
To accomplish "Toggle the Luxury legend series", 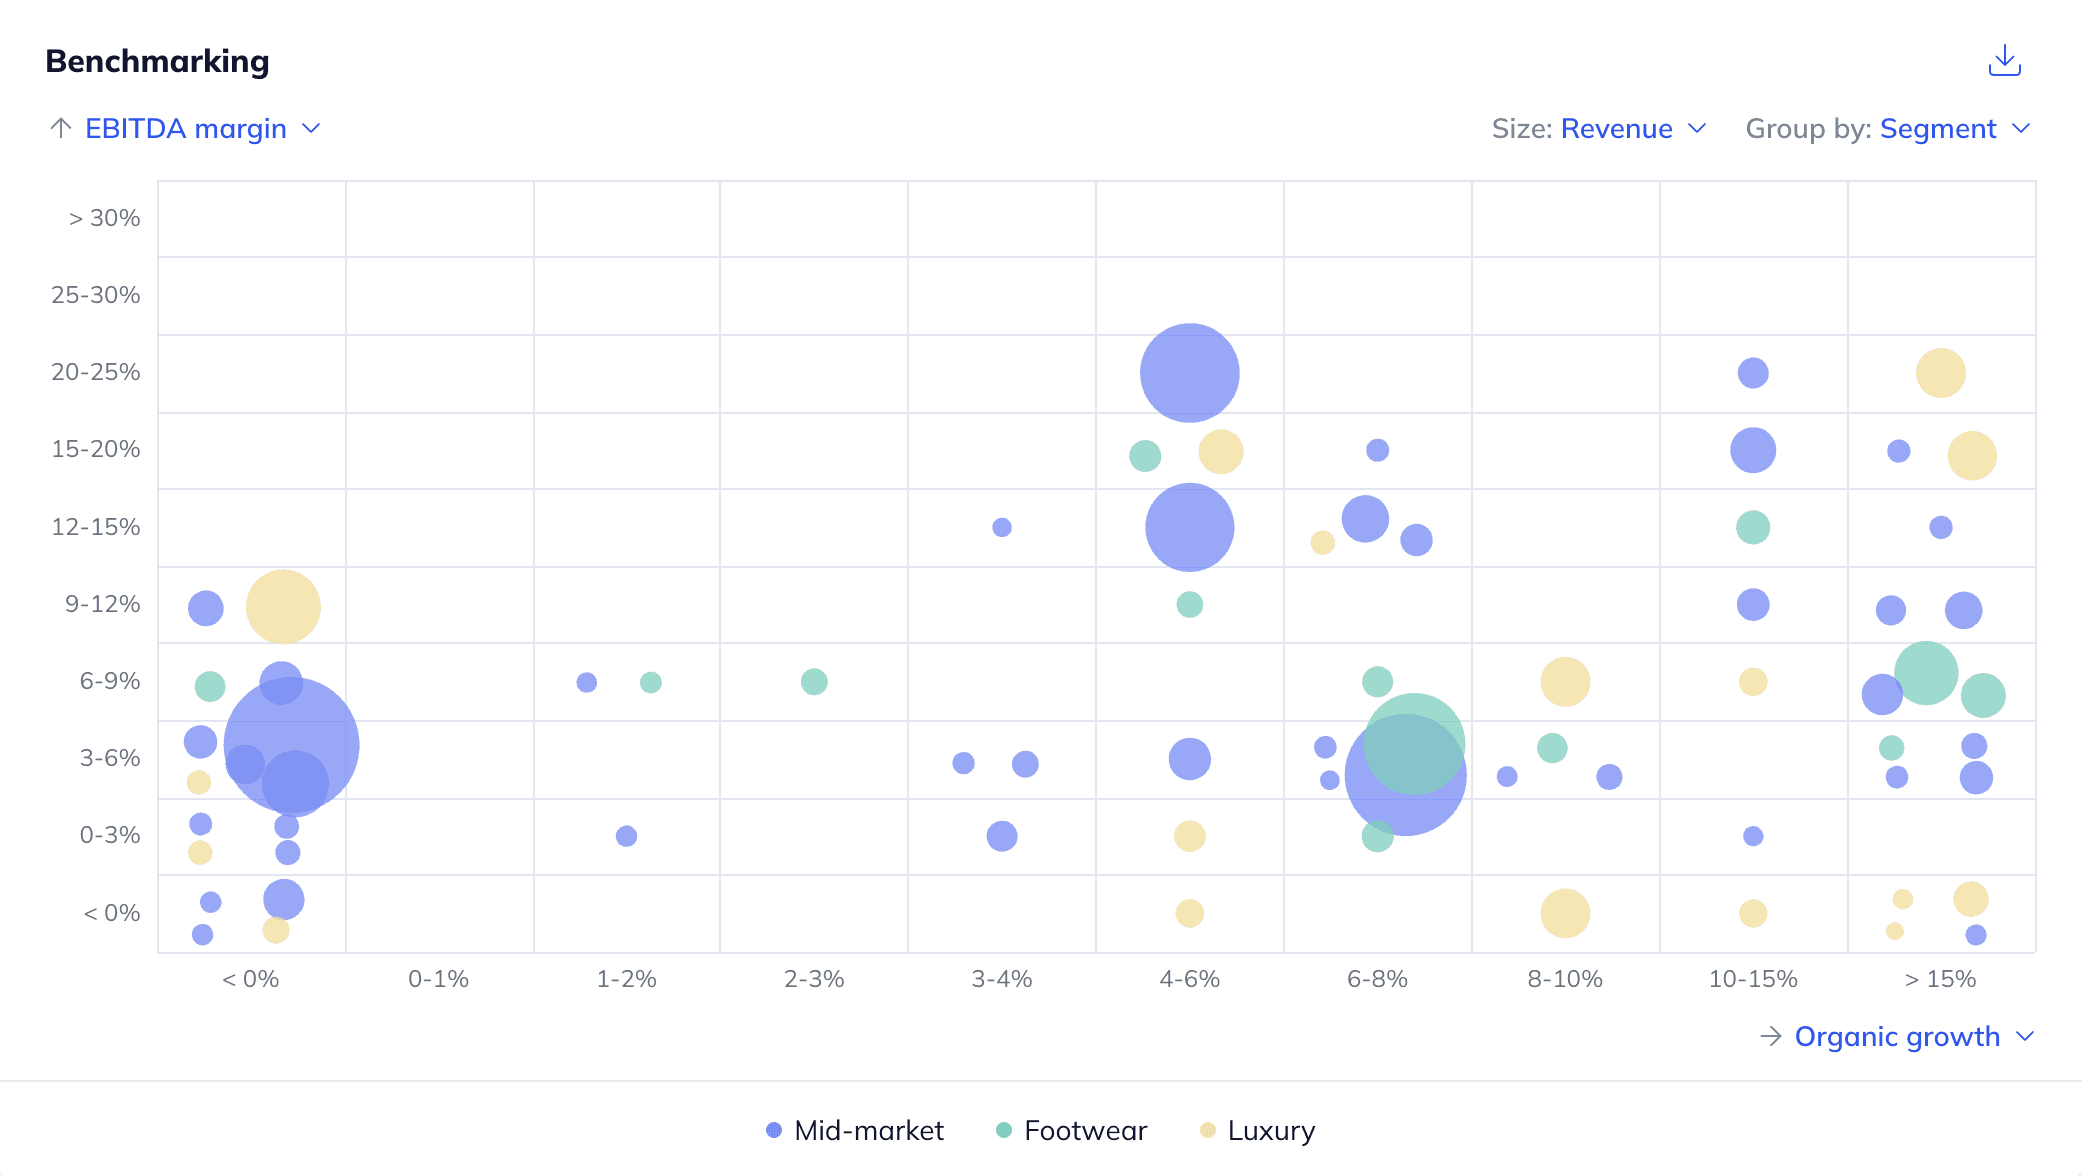I will pyautogui.click(x=1270, y=1130).
